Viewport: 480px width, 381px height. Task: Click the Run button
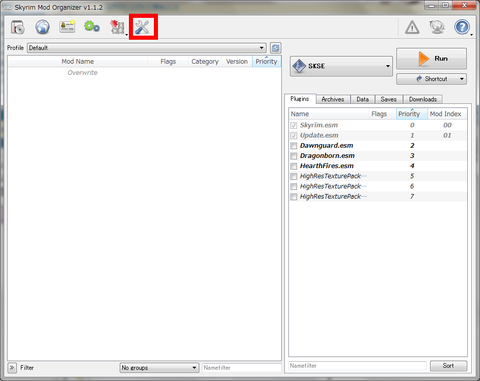(431, 59)
